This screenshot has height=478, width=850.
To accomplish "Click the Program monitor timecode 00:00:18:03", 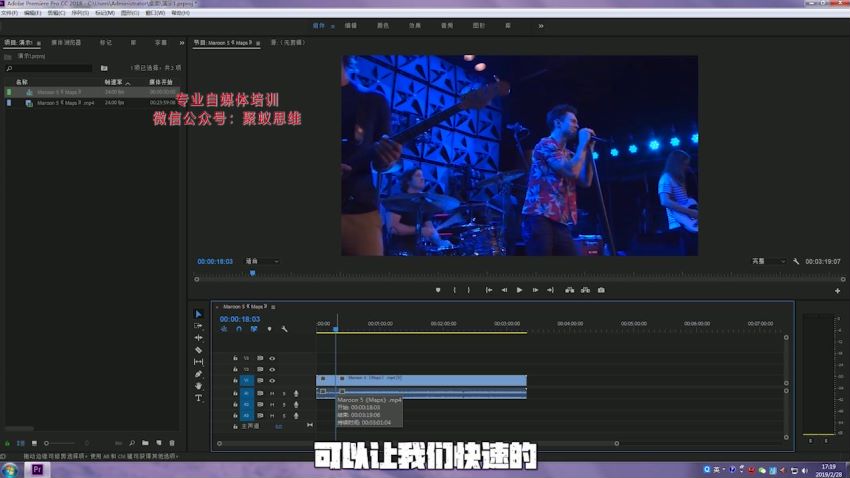I will pyautogui.click(x=215, y=261).
